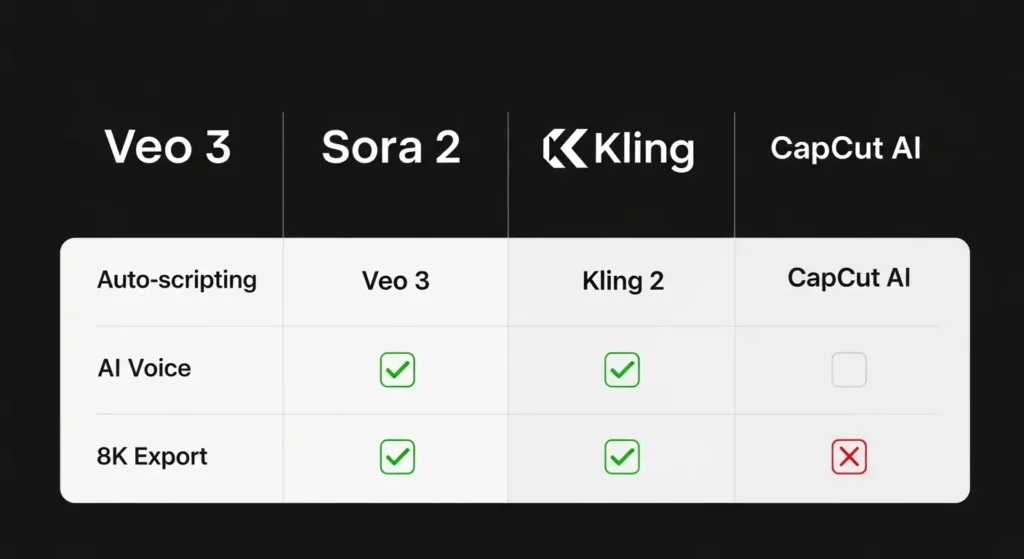Click divider line between Veo 3 and Sora 2 headers
Viewport: 1024px width, 559px height.
click(283, 175)
